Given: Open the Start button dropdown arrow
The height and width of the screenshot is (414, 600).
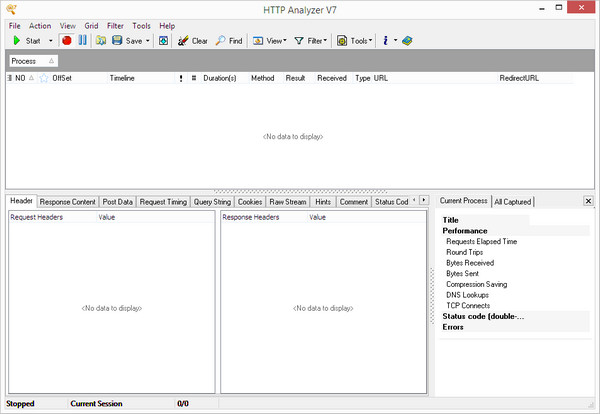Looking at the screenshot, I should point(50,41).
